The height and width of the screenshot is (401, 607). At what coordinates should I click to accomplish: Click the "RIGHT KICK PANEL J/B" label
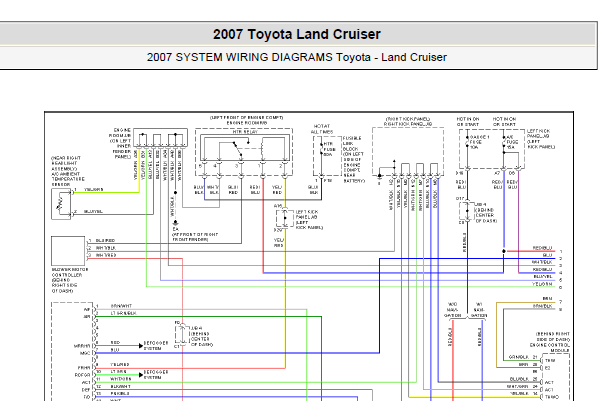408,124
